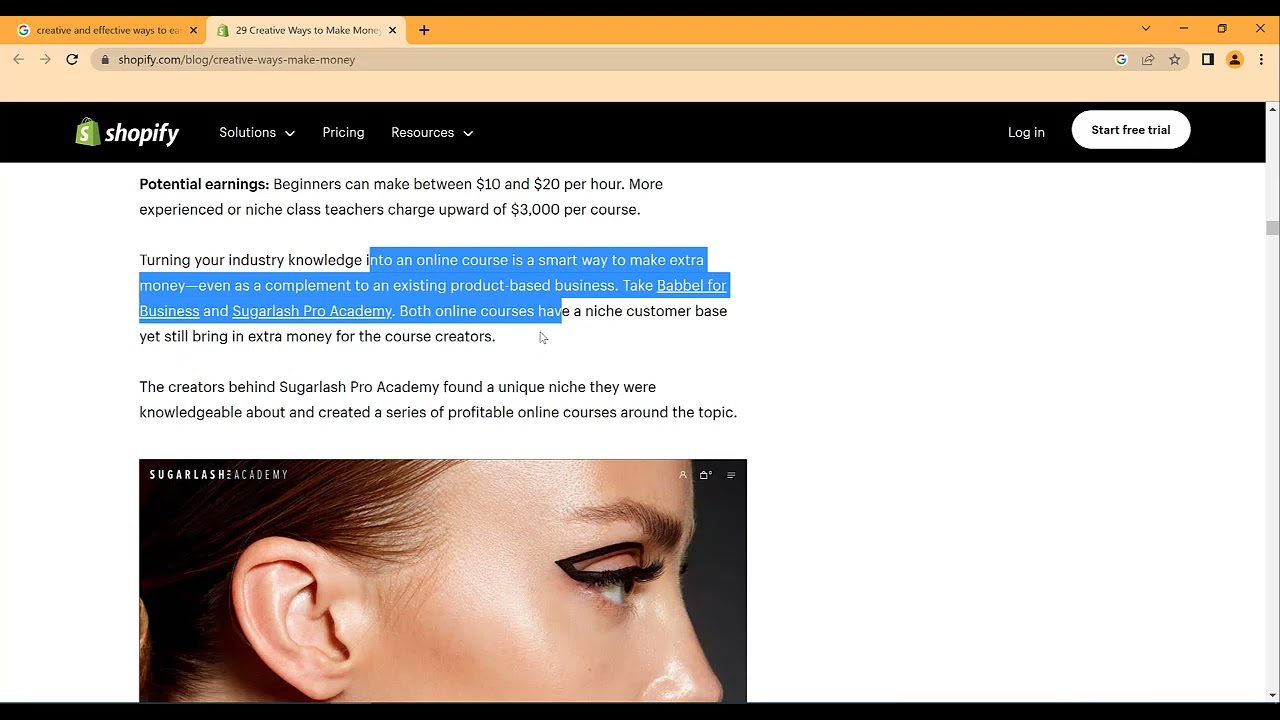Toggle the browser side panel icon
Image resolution: width=1280 pixels, height=720 pixels.
pos(1208,60)
